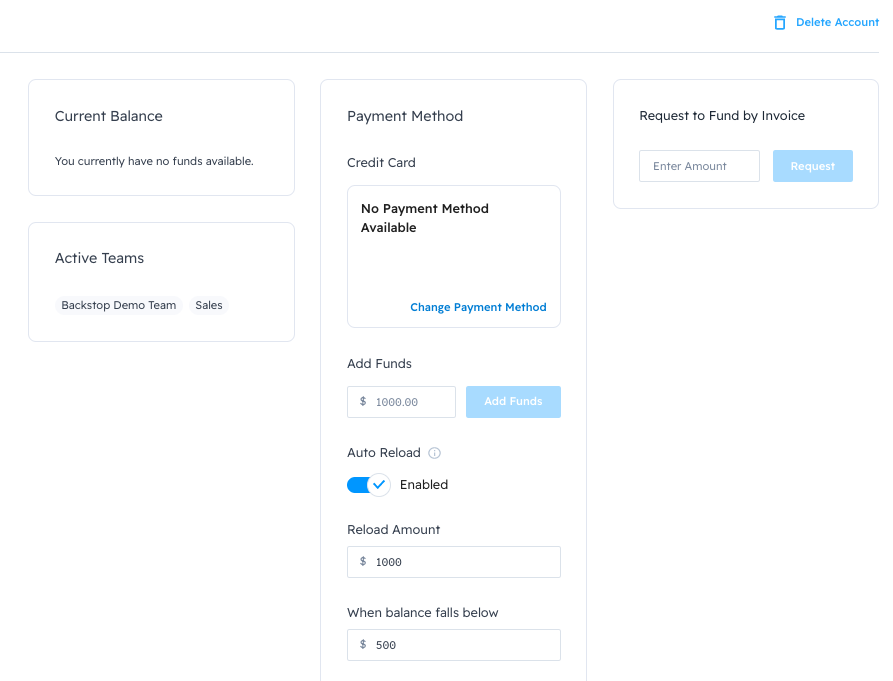893x681 pixels.
Task: Click the Enabled label beside the toggle
Action: coord(424,485)
